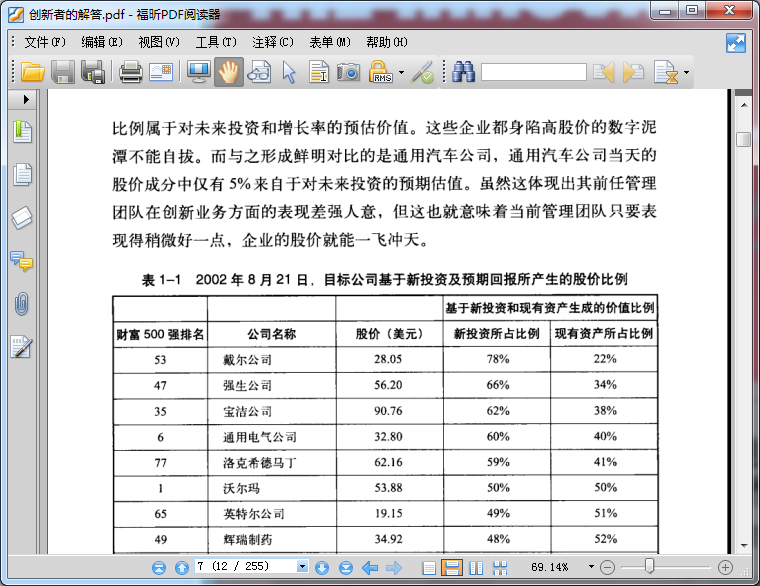
Task: Print the document with printer icon
Action: [131, 72]
